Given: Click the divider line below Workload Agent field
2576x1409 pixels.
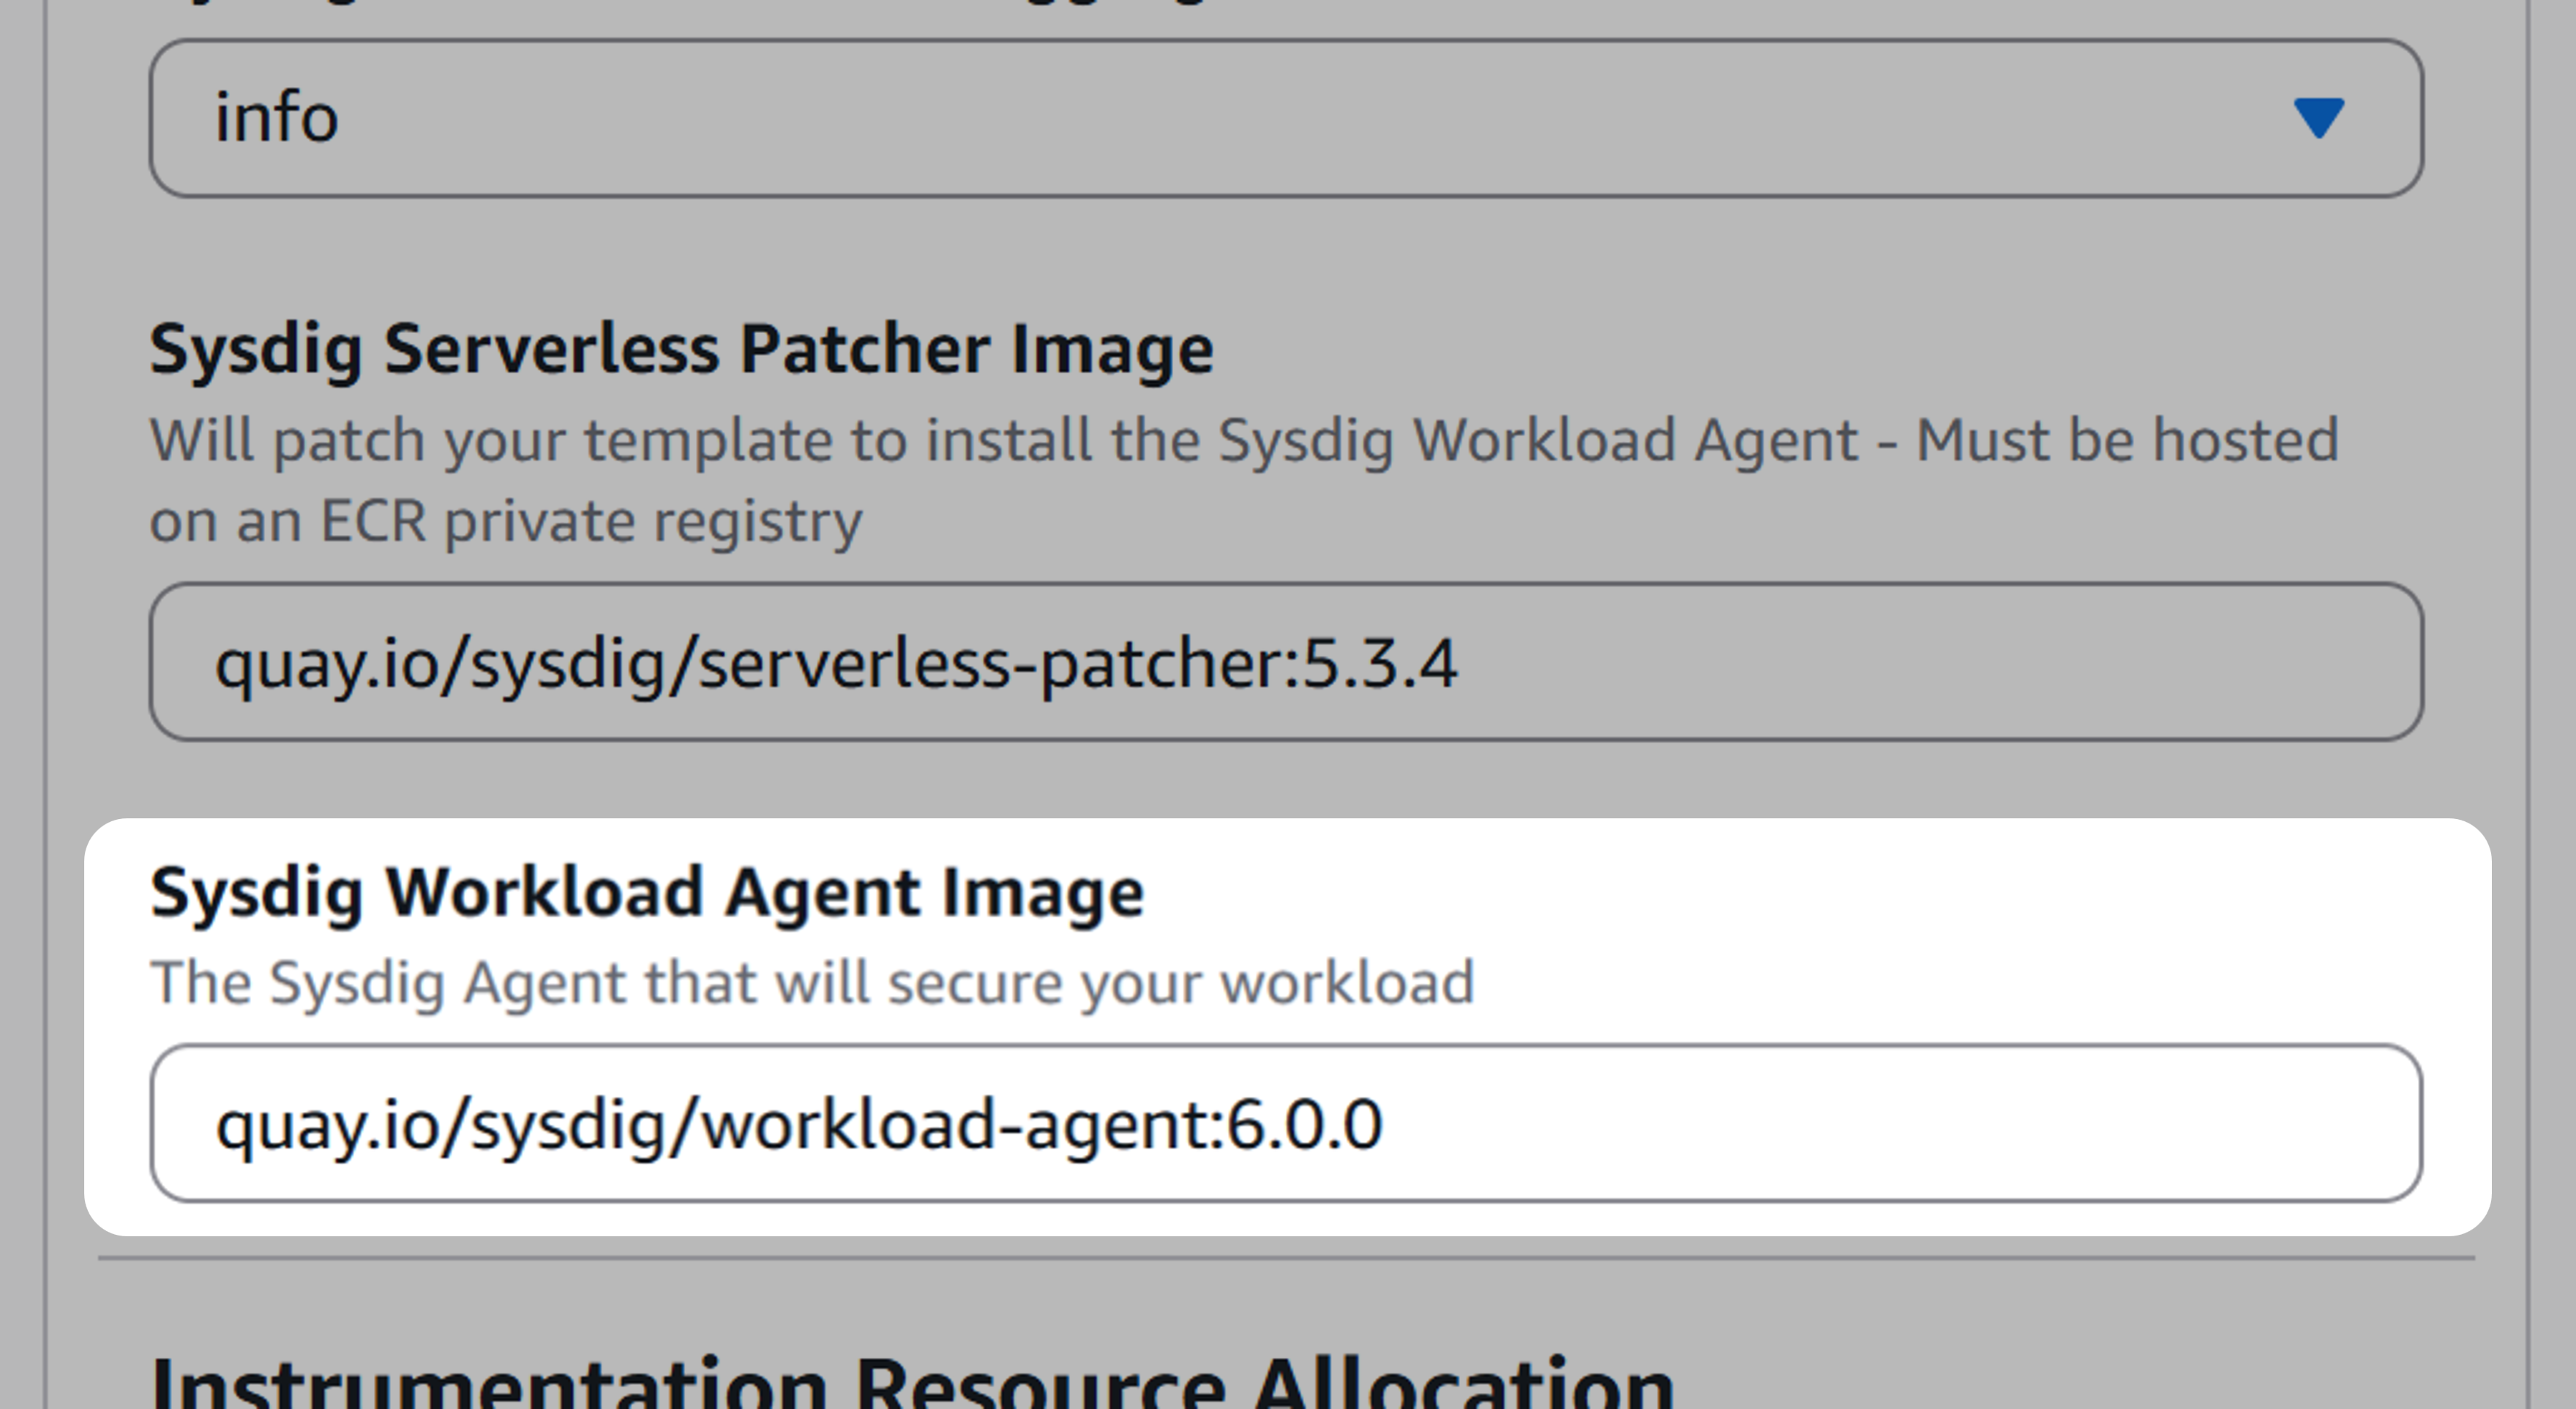Looking at the screenshot, I should click(x=1286, y=1258).
